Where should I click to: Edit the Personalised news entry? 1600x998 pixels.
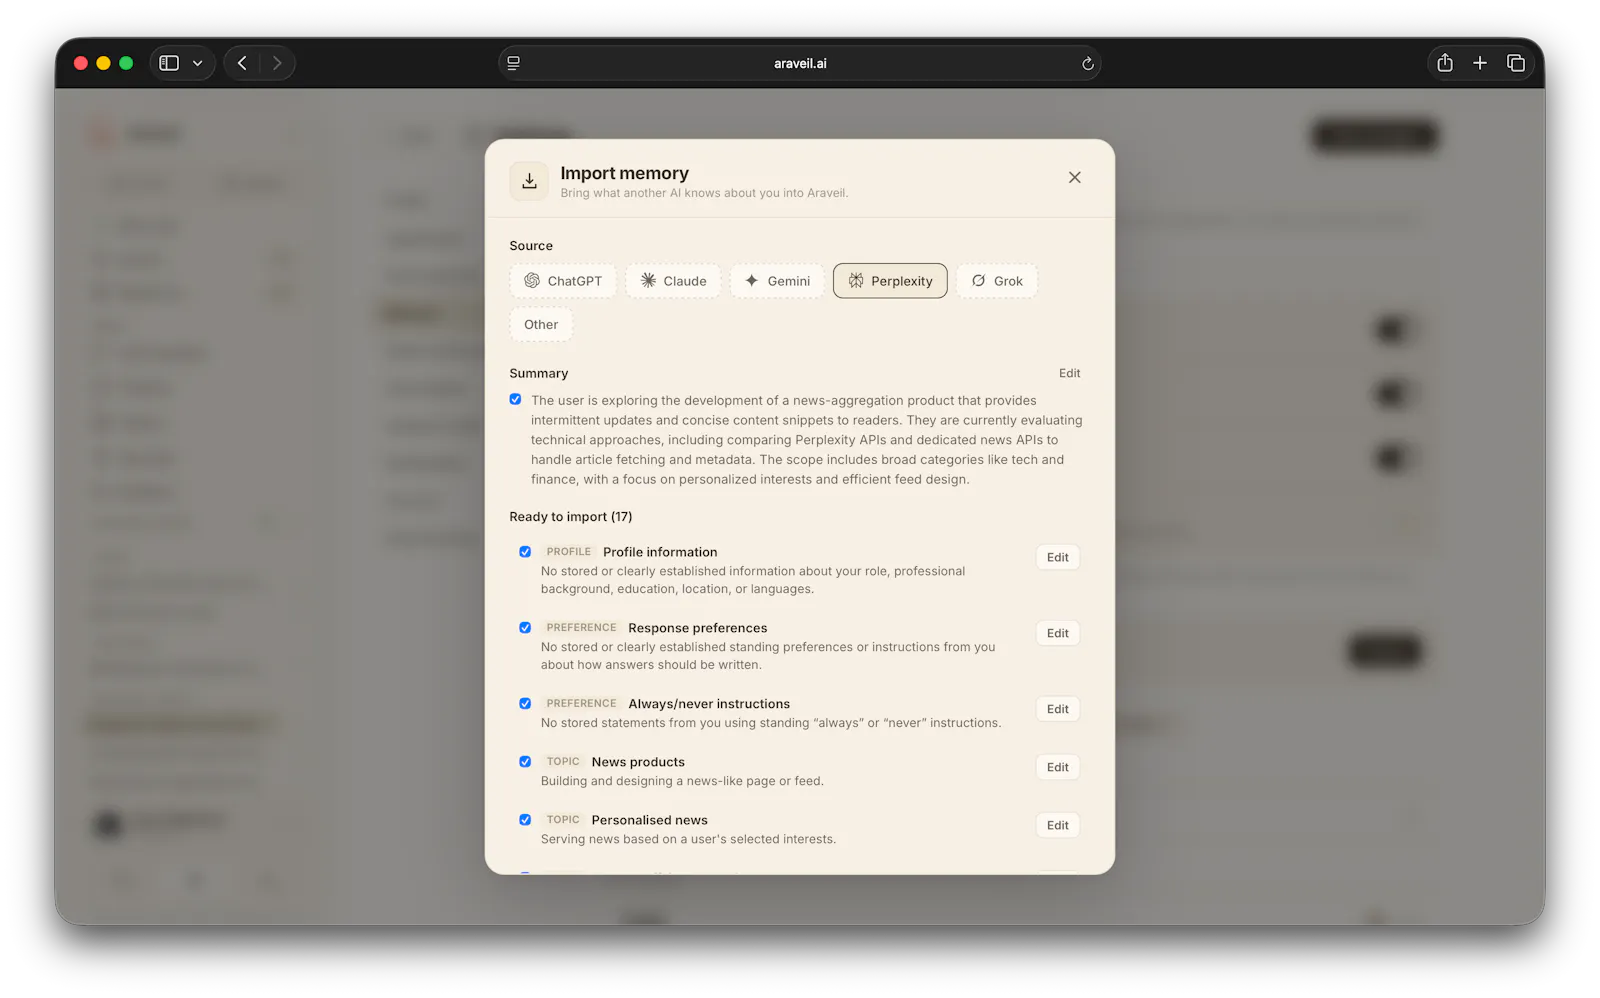tap(1058, 825)
